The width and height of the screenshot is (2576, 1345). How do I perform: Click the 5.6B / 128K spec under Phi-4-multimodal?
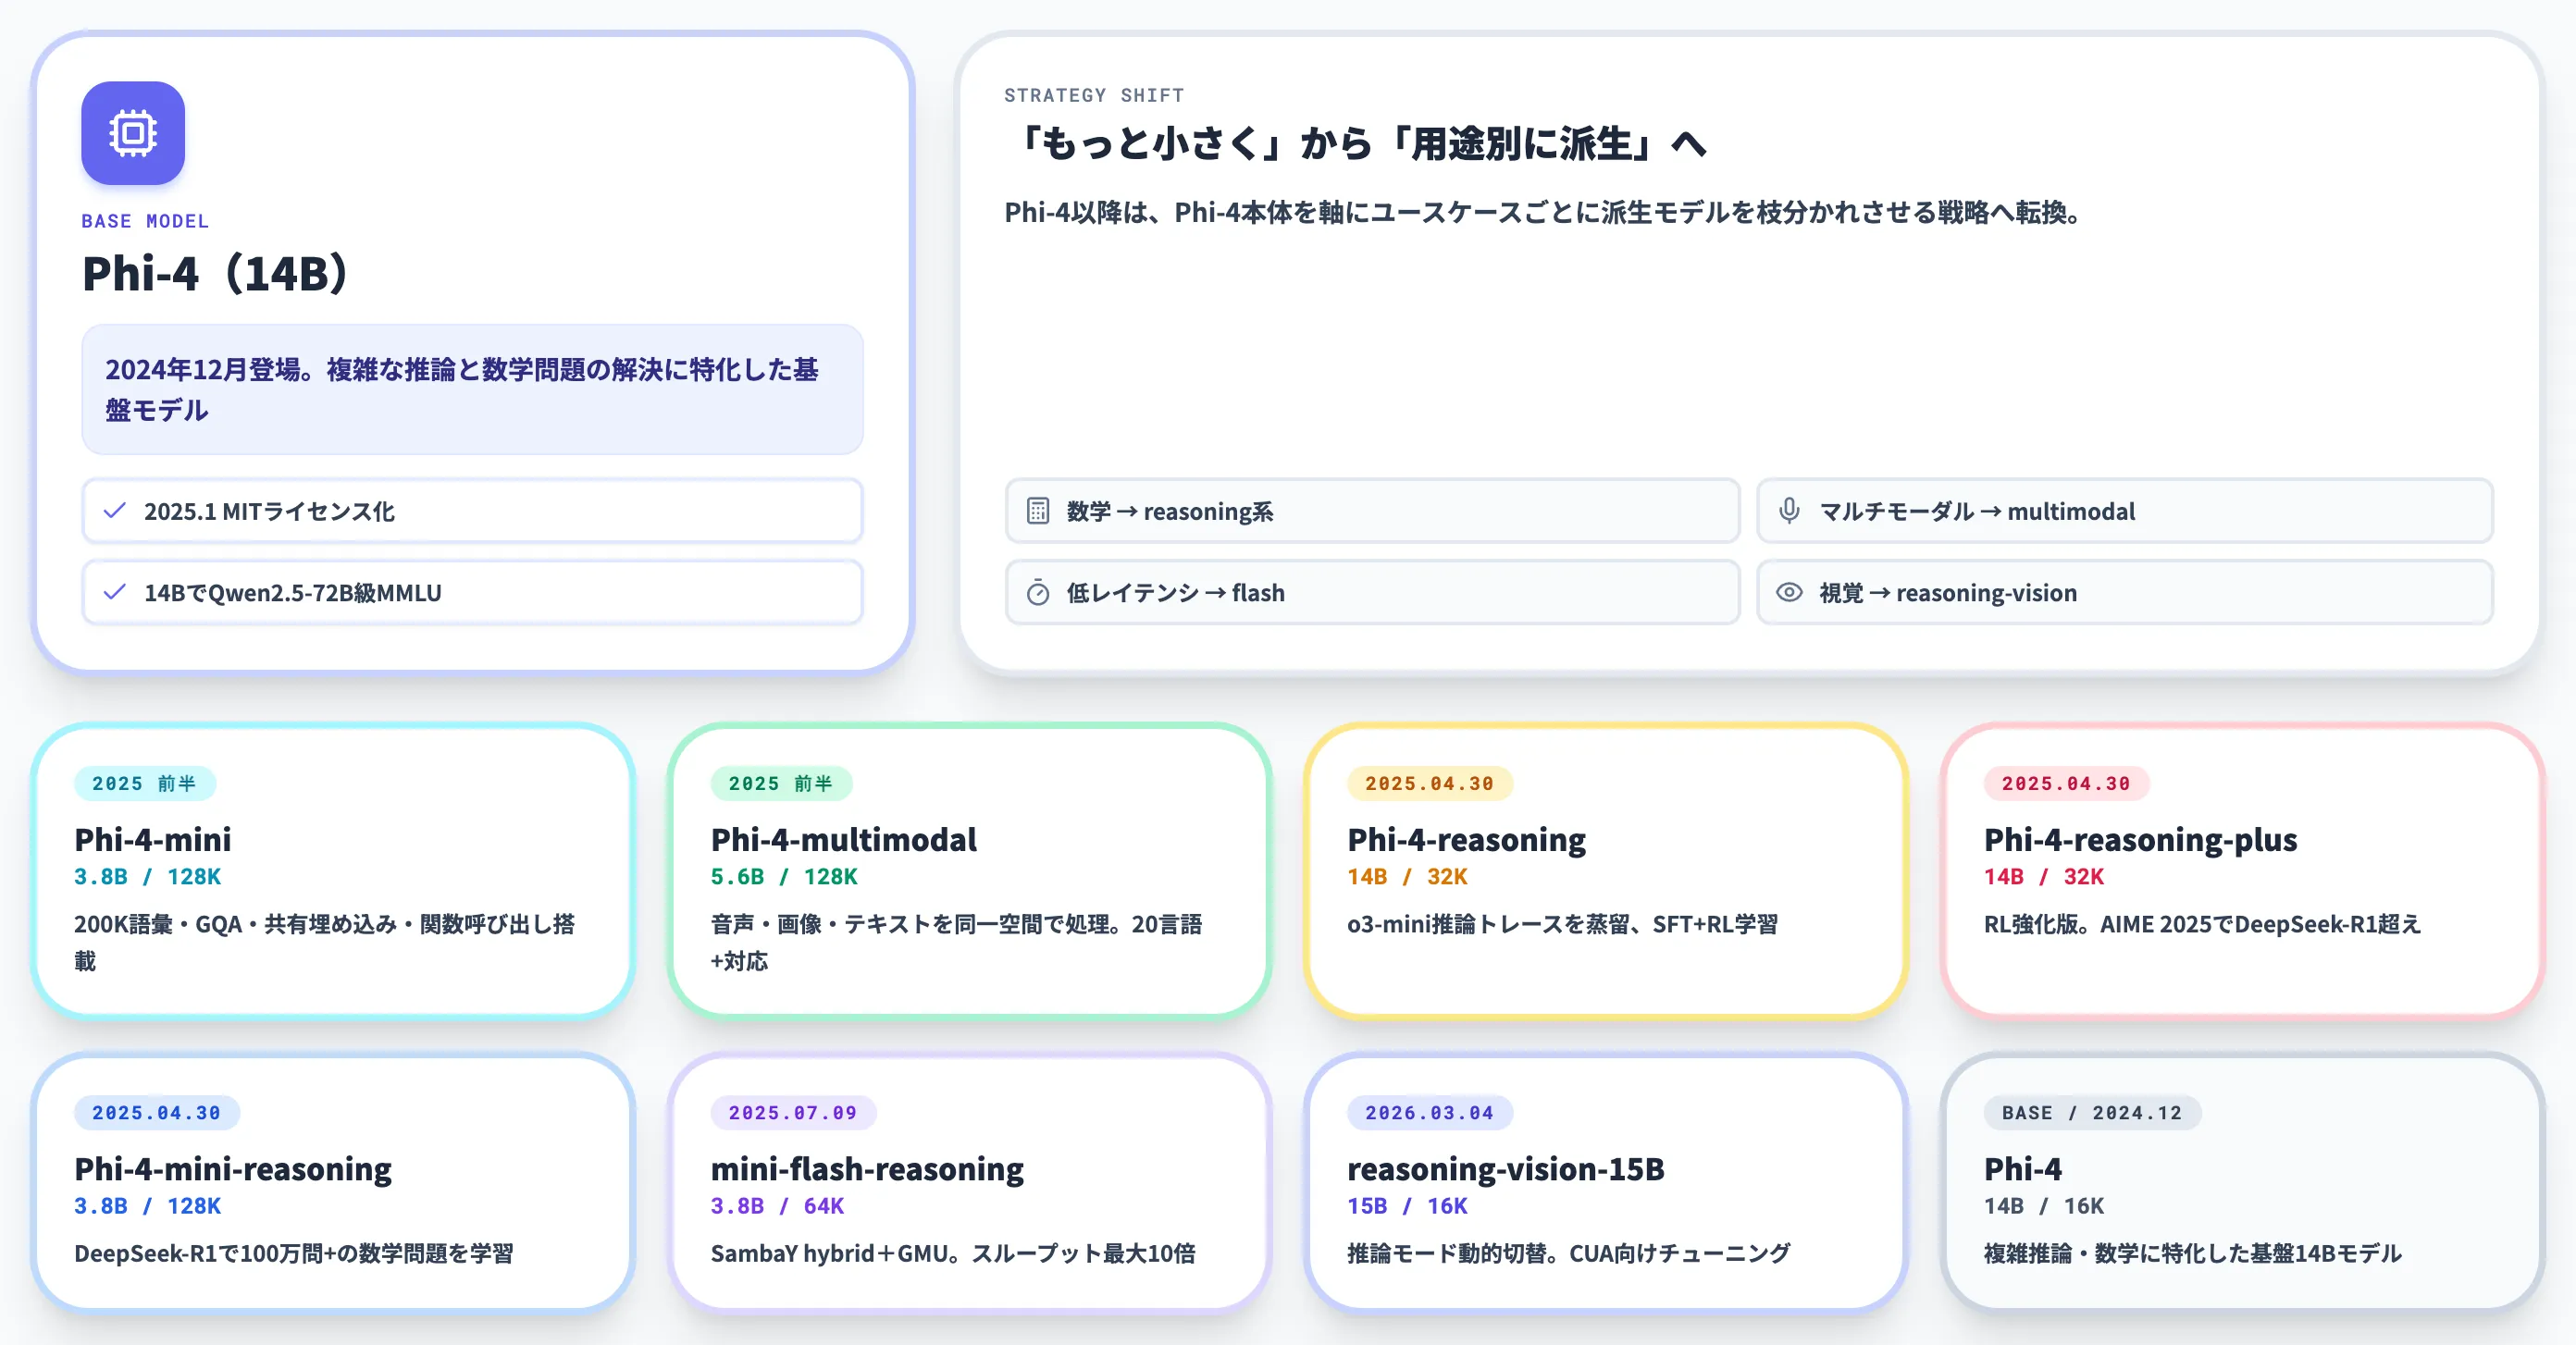tap(784, 876)
